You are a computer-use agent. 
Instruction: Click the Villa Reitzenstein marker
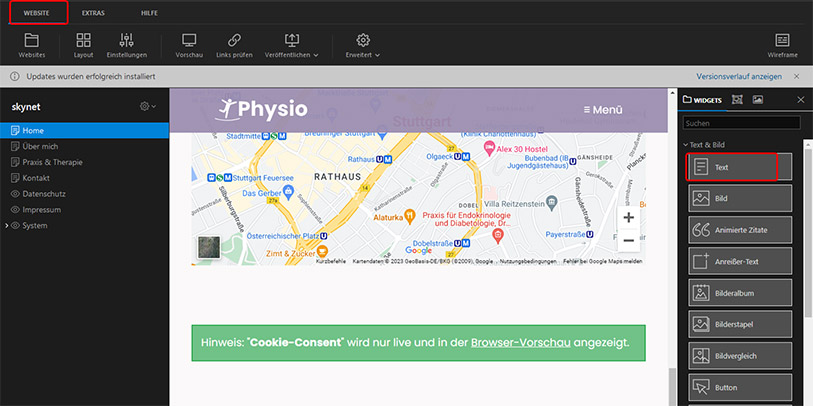(553, 200)
